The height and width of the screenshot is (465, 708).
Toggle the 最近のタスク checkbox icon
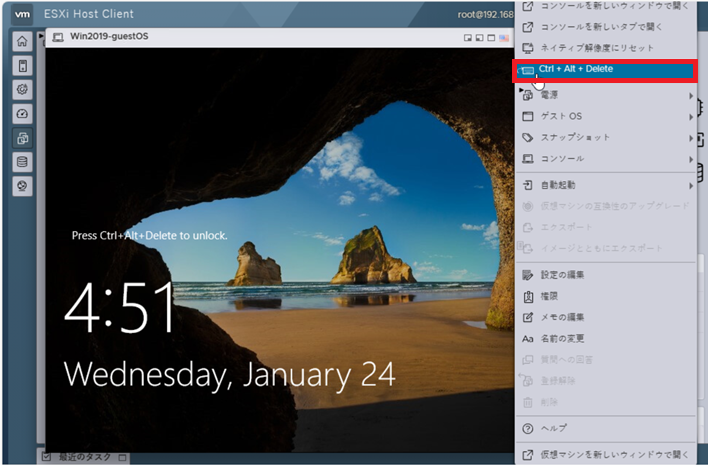tap(47, 457)
